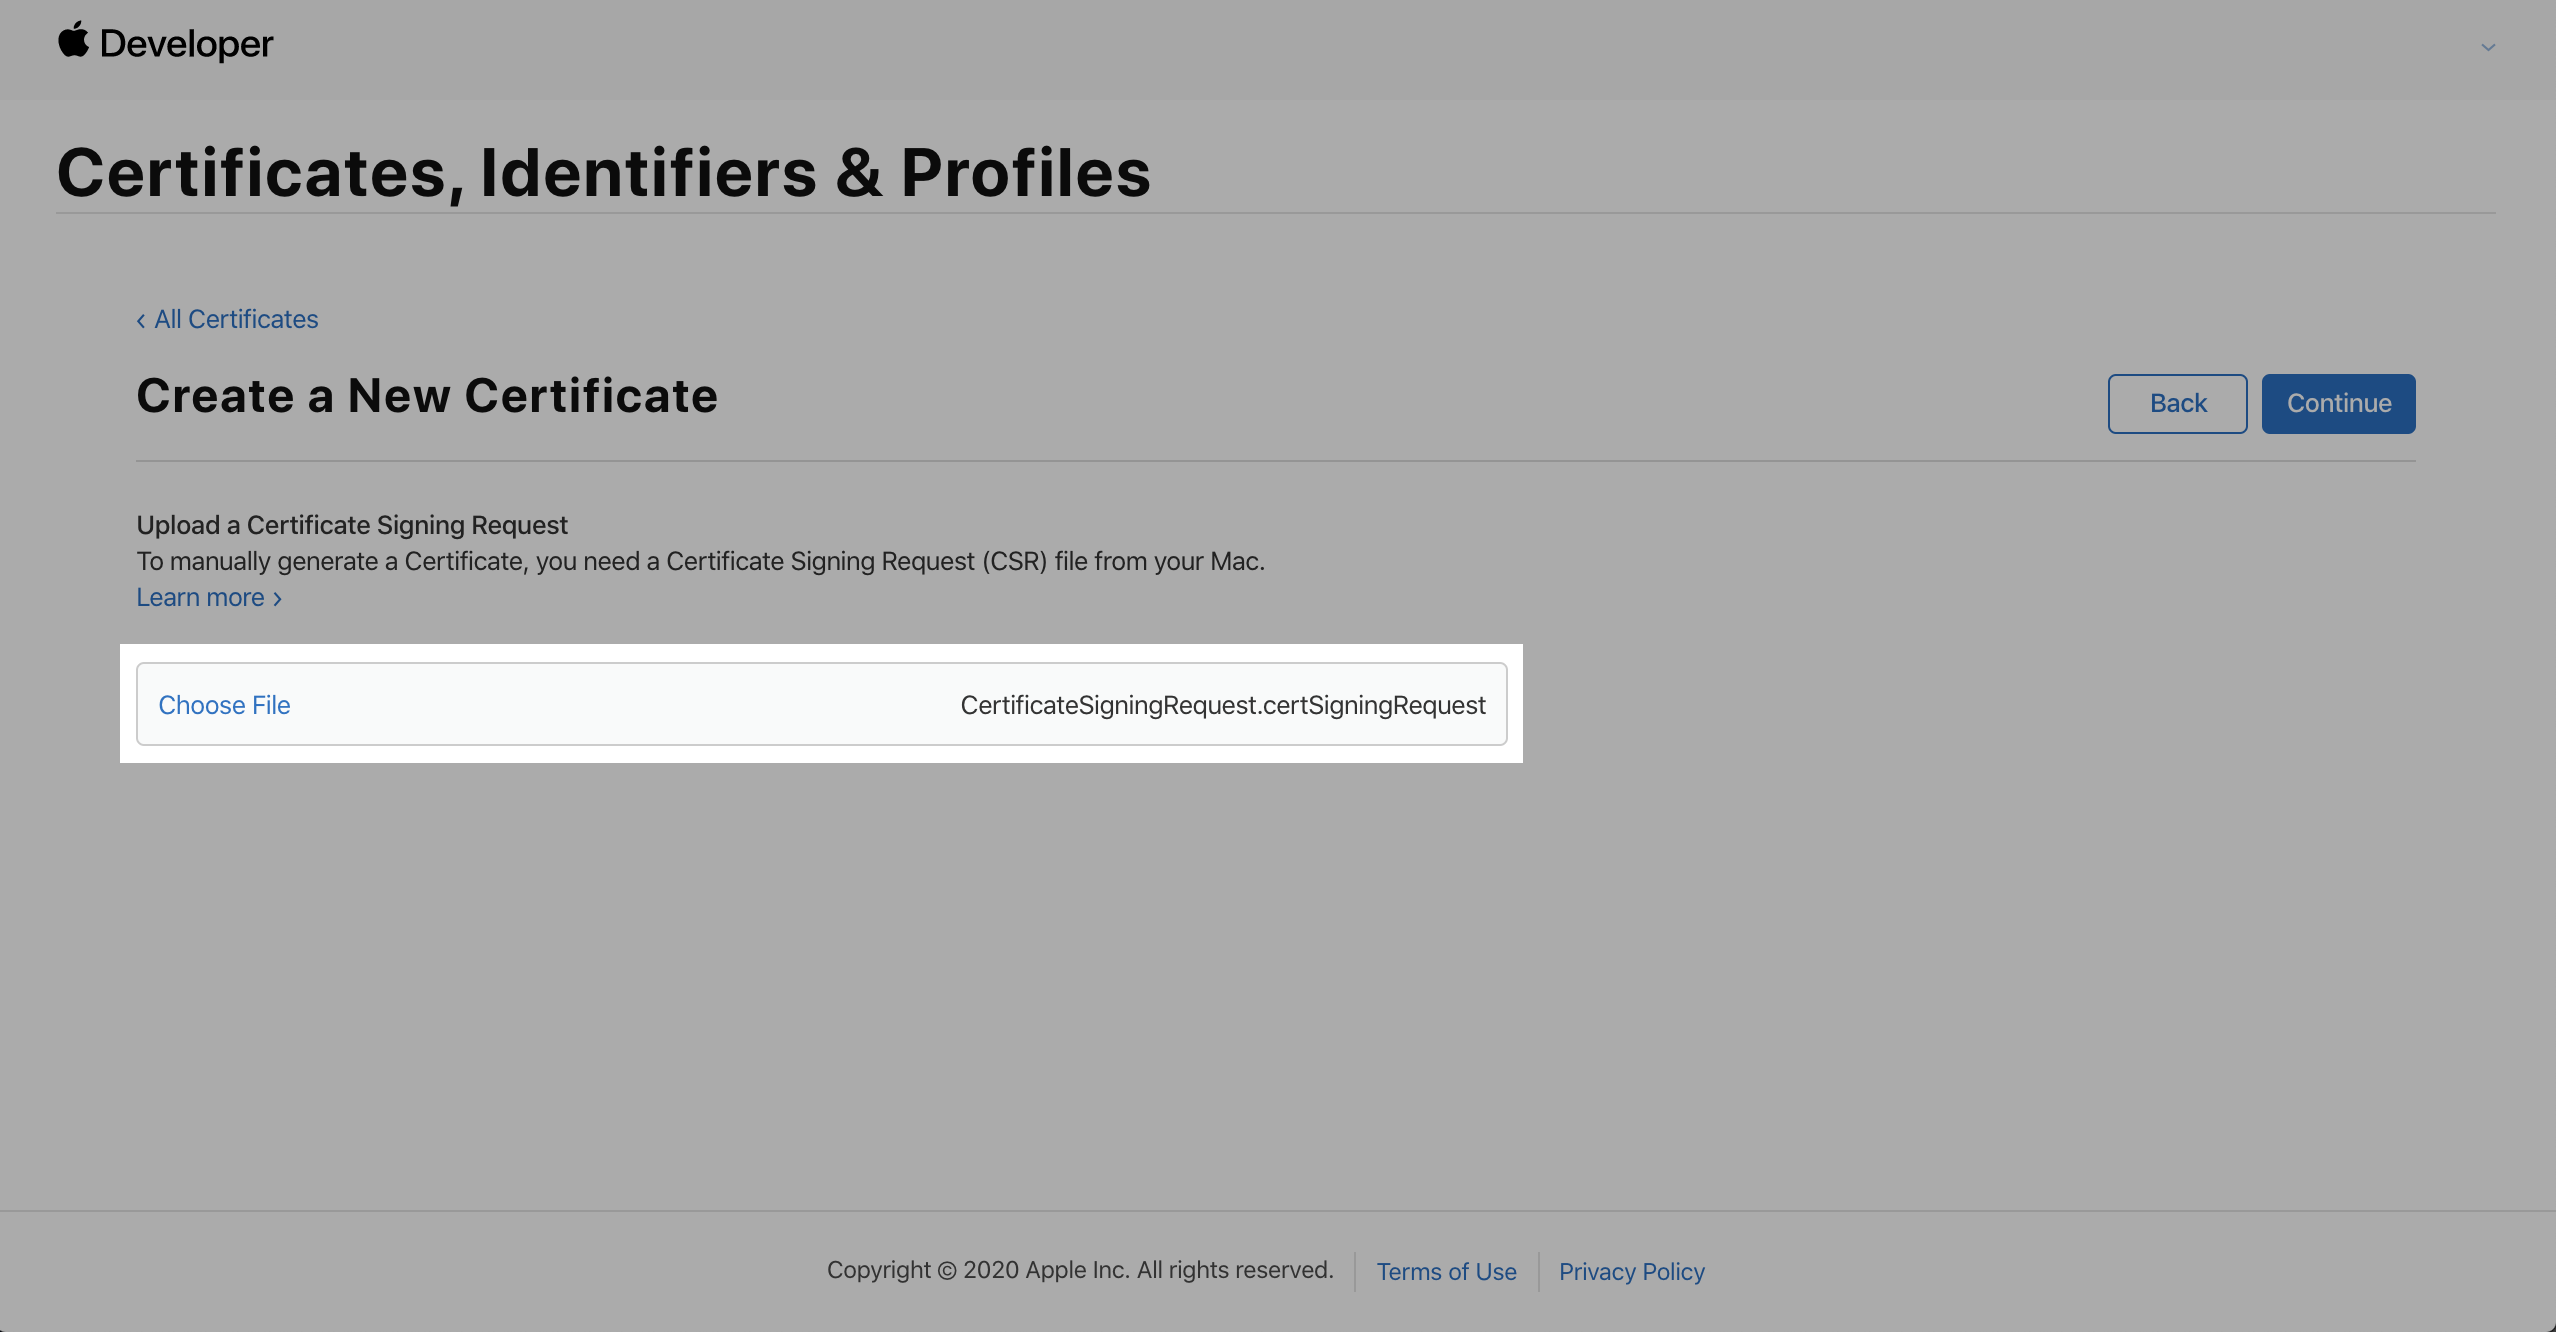Viewport: 2556px width, 1332px height.
Task: Click the copyright symbol in the footer
Action: point(946,1271)
